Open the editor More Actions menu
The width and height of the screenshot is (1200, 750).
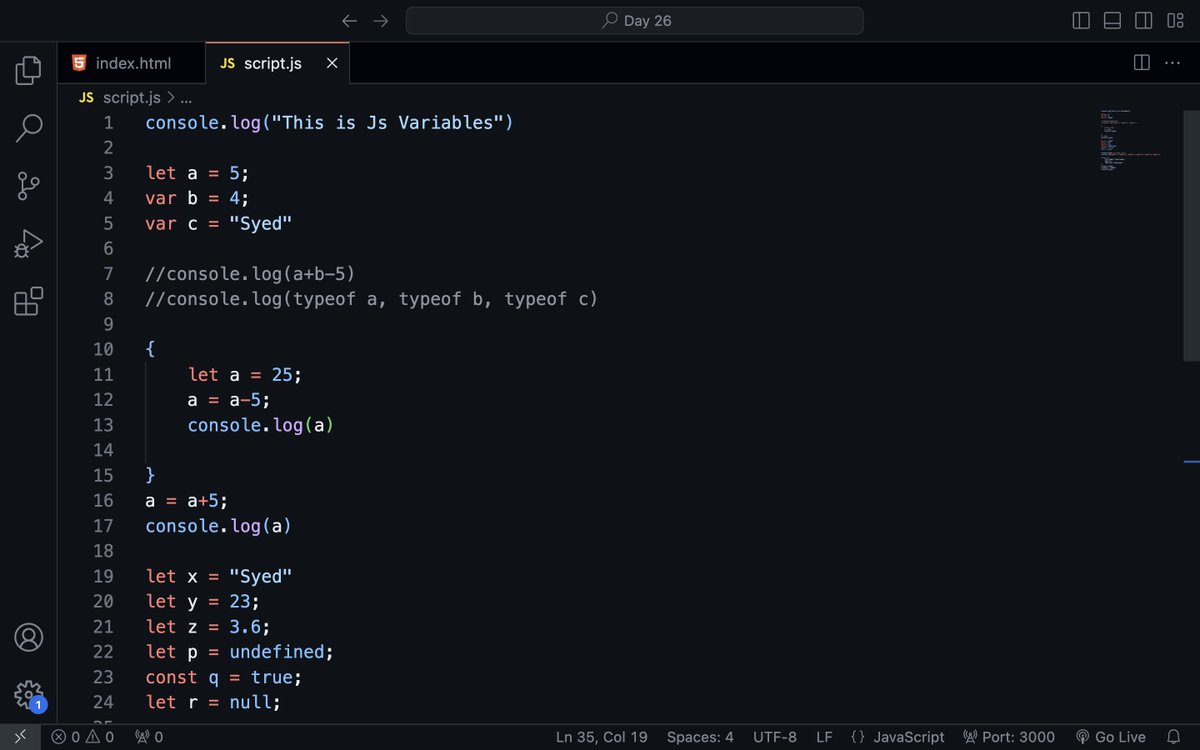pyautogui.click(x=1173, y=63)
